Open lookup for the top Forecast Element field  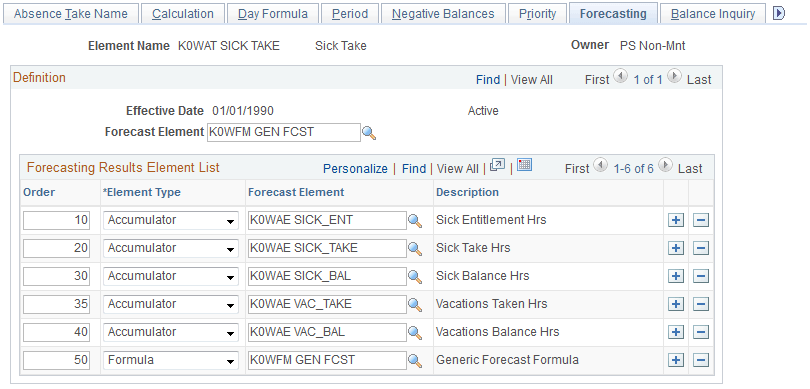tap(369, 133)
